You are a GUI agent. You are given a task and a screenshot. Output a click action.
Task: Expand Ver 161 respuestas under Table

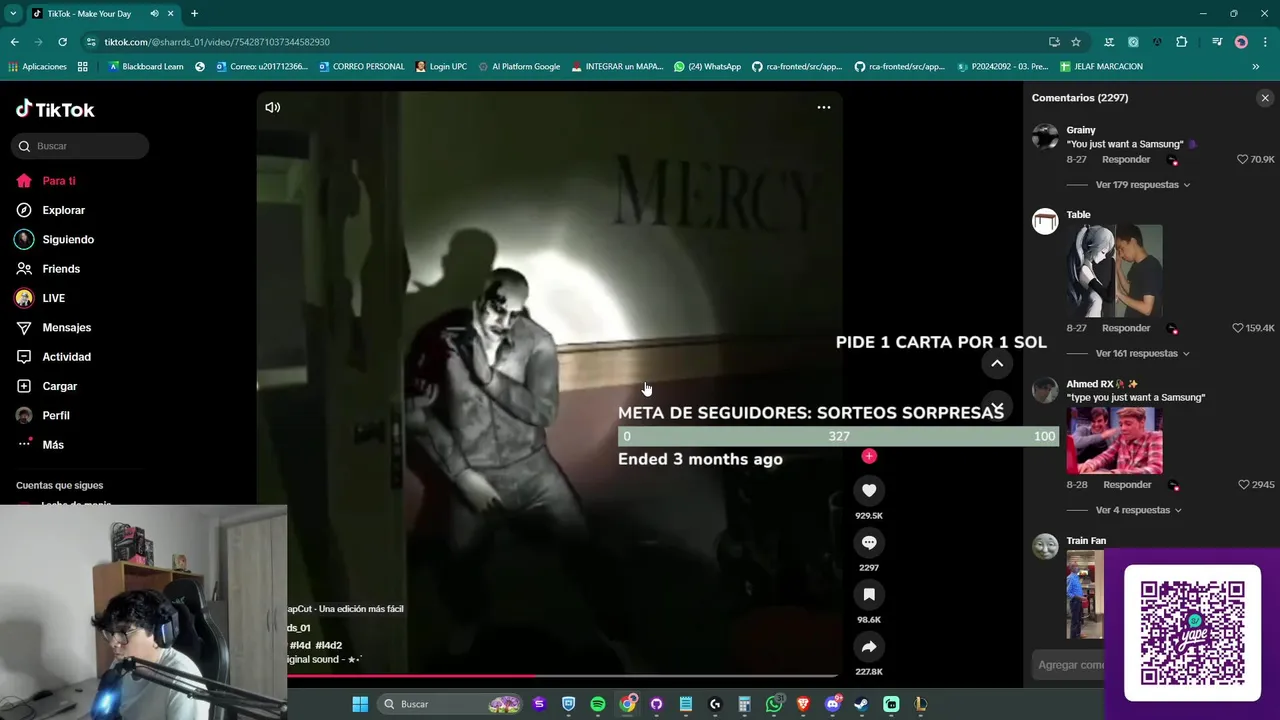click(x=1143, y=353)
